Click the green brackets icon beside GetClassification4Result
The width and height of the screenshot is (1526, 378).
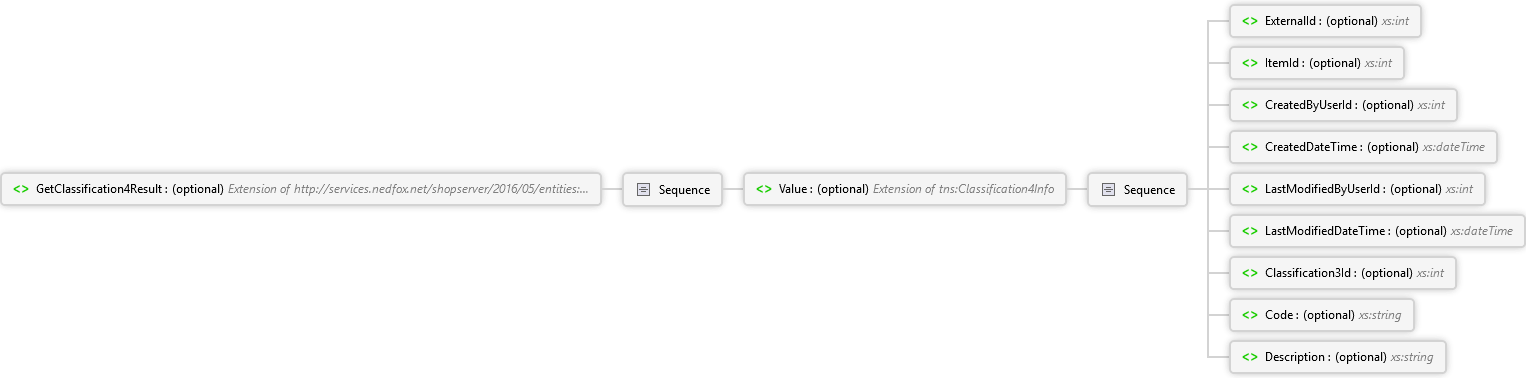point(21,189)
